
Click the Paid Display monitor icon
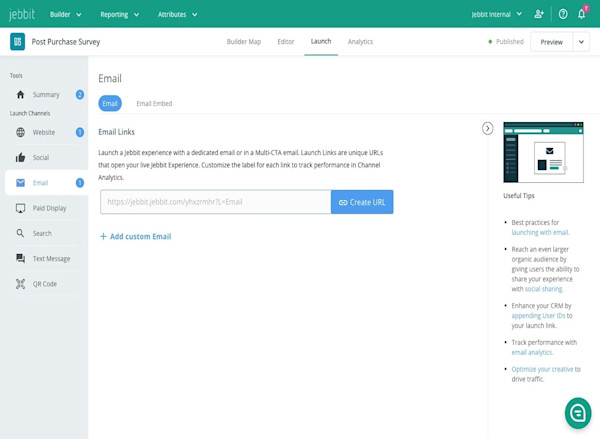click(20, 208)
